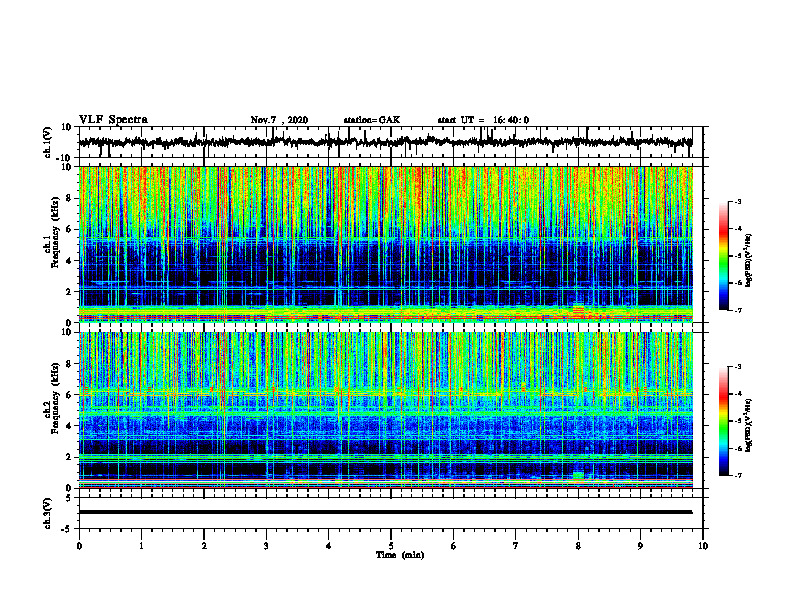The width and height of the screenshot is (792, 612).
Task: Click time axis tick label "5"
Action: pyautogui.click(x=391, y=546)
